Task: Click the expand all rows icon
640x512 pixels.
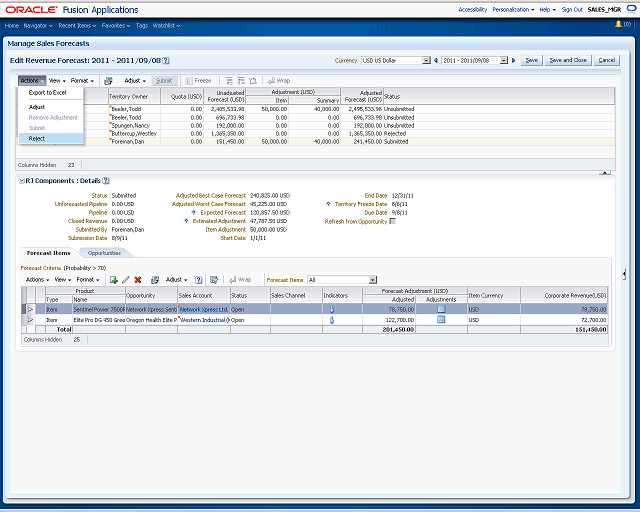Action: pos(229,81)
